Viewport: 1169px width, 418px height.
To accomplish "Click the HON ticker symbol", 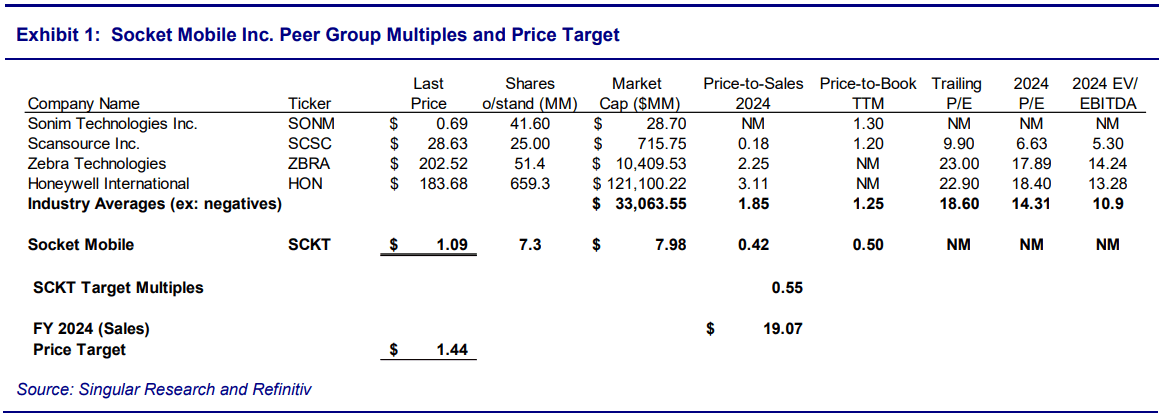I will coord(303,184).
